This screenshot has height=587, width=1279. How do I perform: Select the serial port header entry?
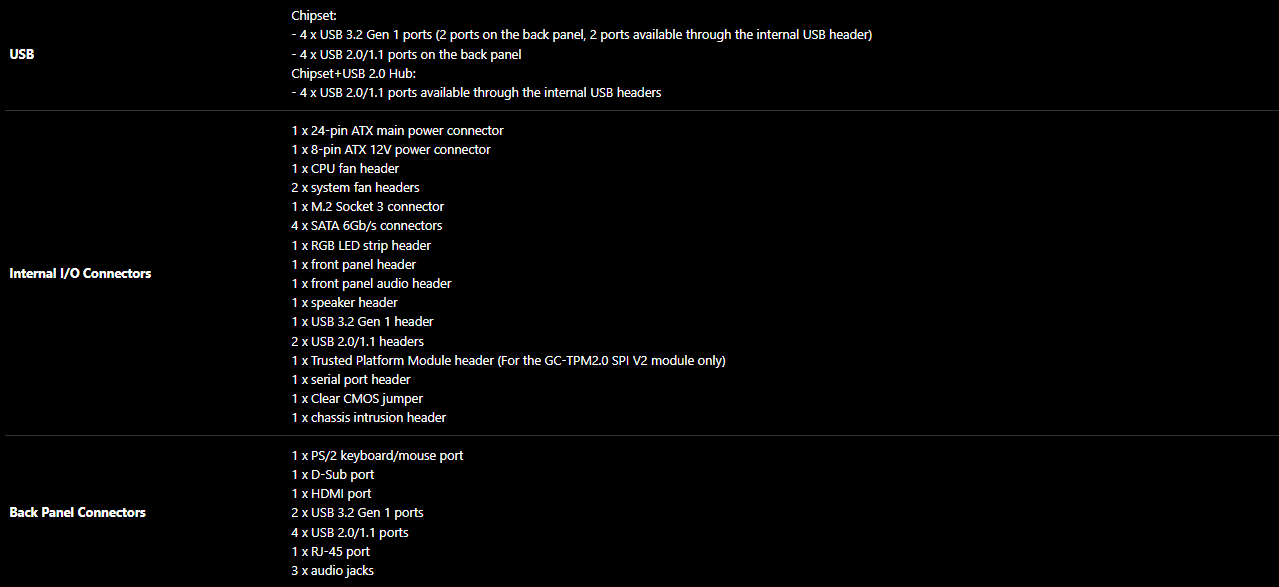pos(351,380)
